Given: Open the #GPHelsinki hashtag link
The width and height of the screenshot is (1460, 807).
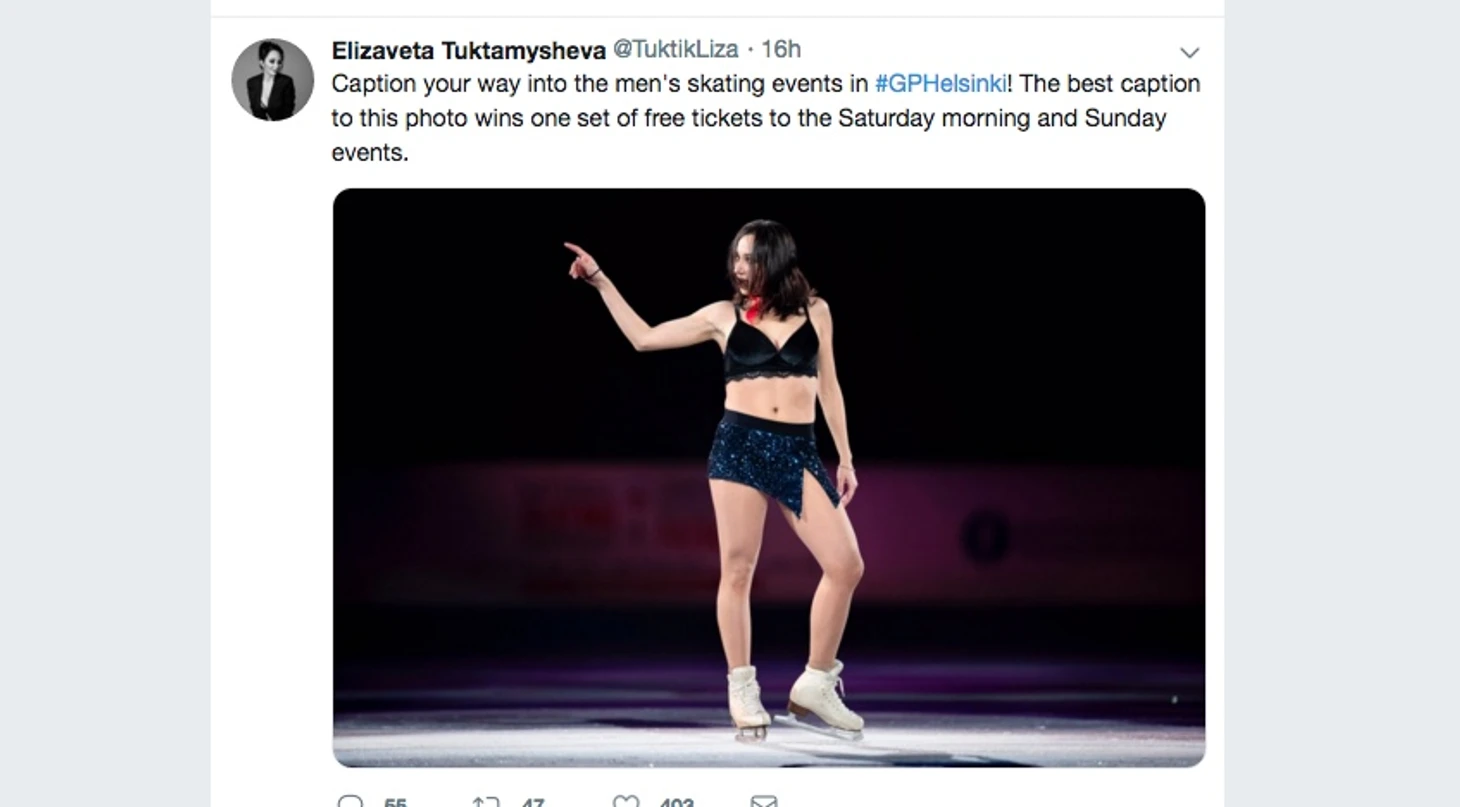Looking at the screenshot, I should 940,83.
